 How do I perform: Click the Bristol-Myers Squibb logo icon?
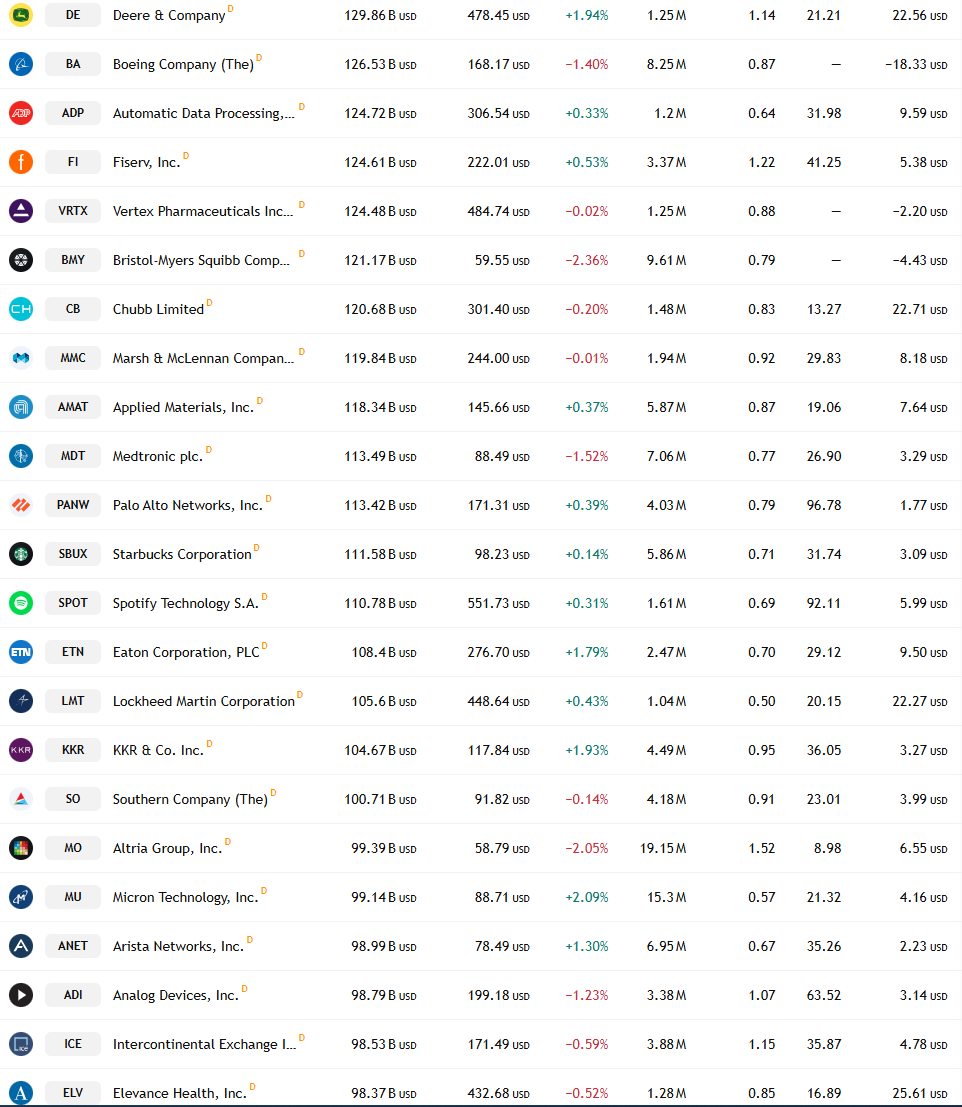21,260
